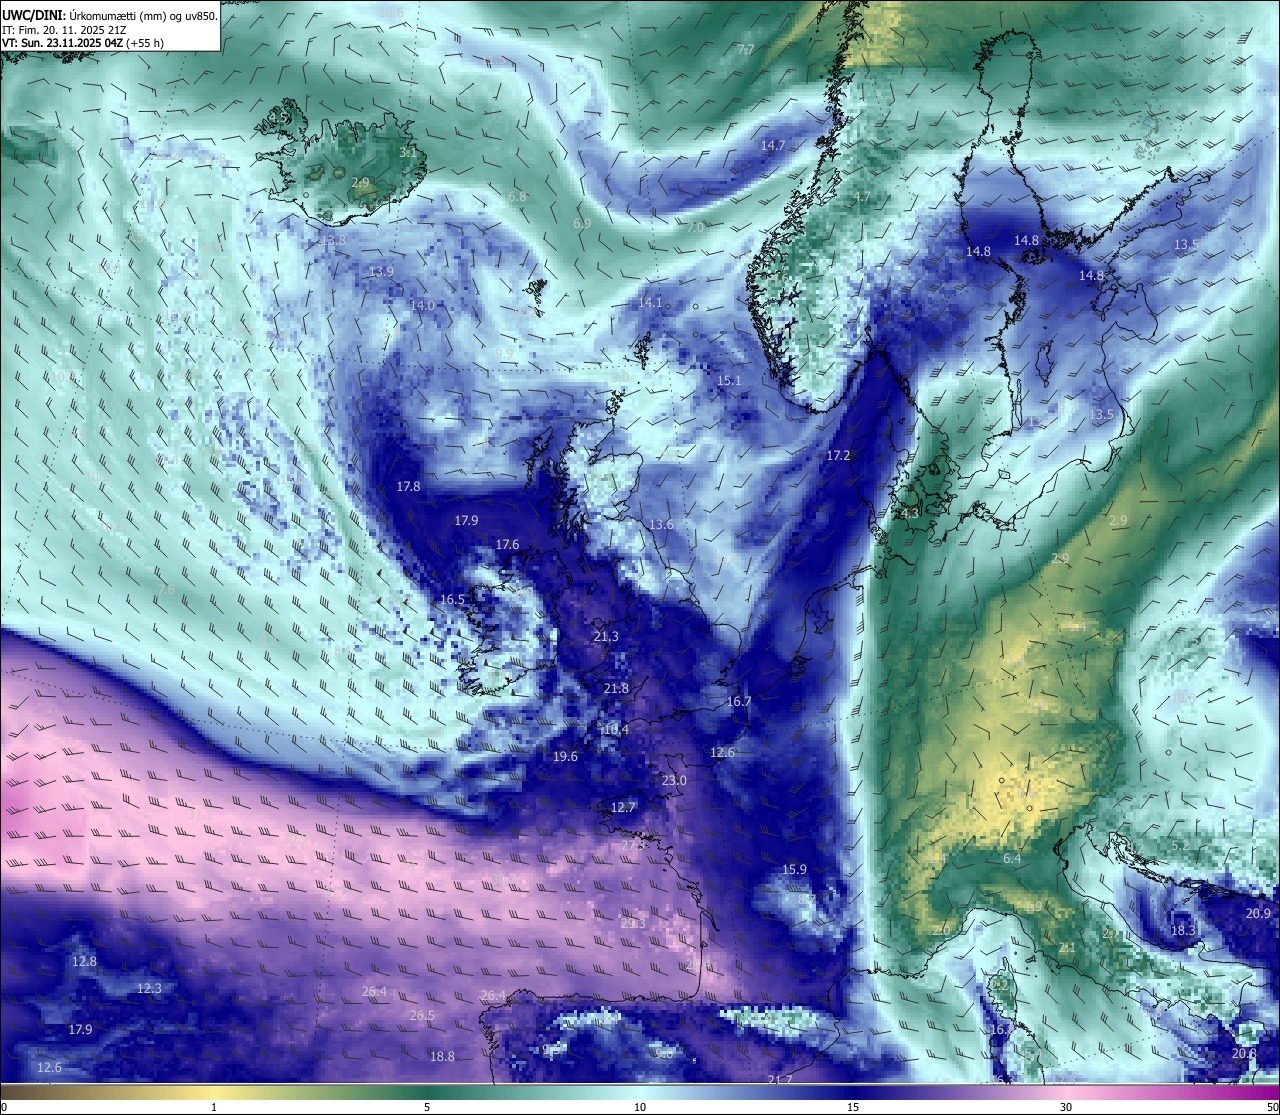Image resolution: width=1280 pixels, height=1115 pixels.
Task: Click the 15.1 value in North Sea
Action: 729,381
